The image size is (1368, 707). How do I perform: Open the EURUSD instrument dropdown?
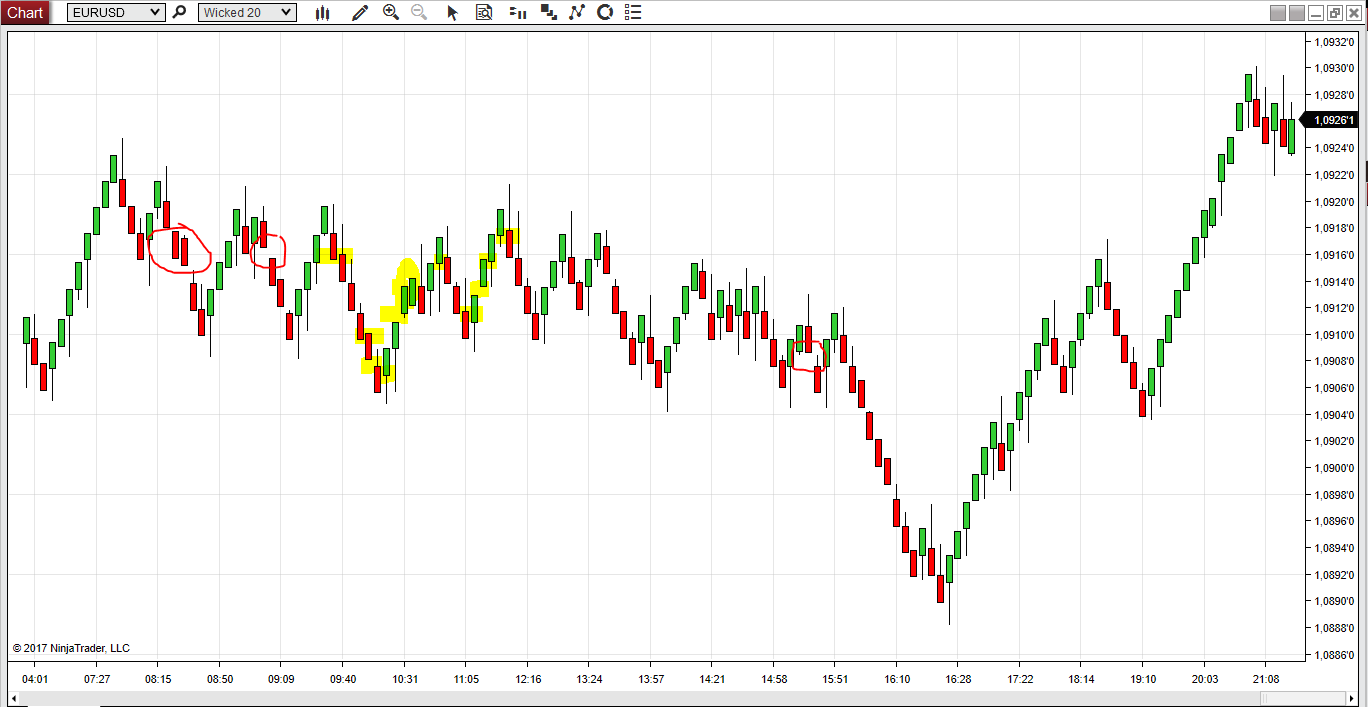[116, 12]
